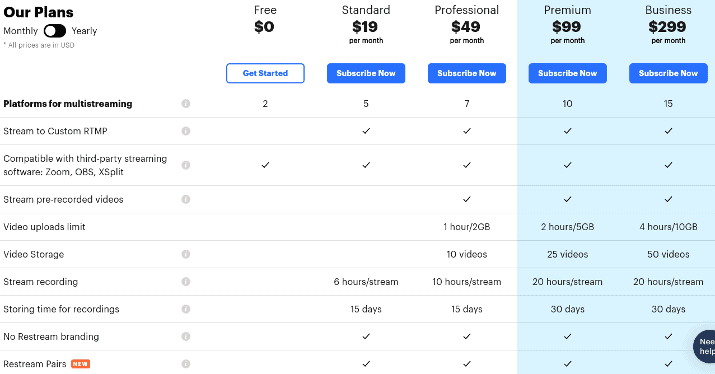Show info tooltip for Stream recording
715x374 pixels.
point(186,281)
